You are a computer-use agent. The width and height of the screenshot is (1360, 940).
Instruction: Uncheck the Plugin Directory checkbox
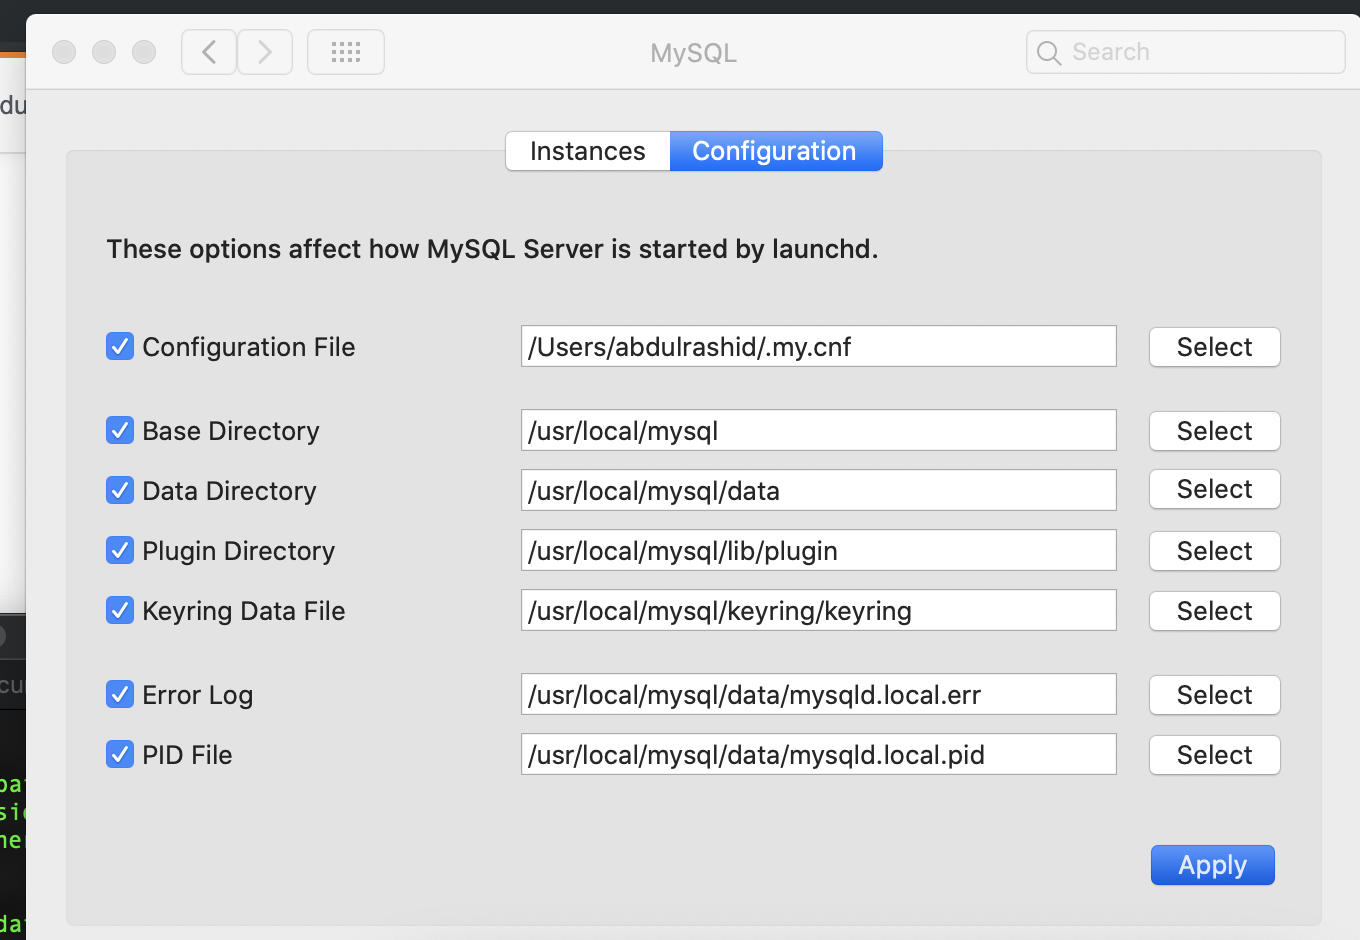(120, 551)
